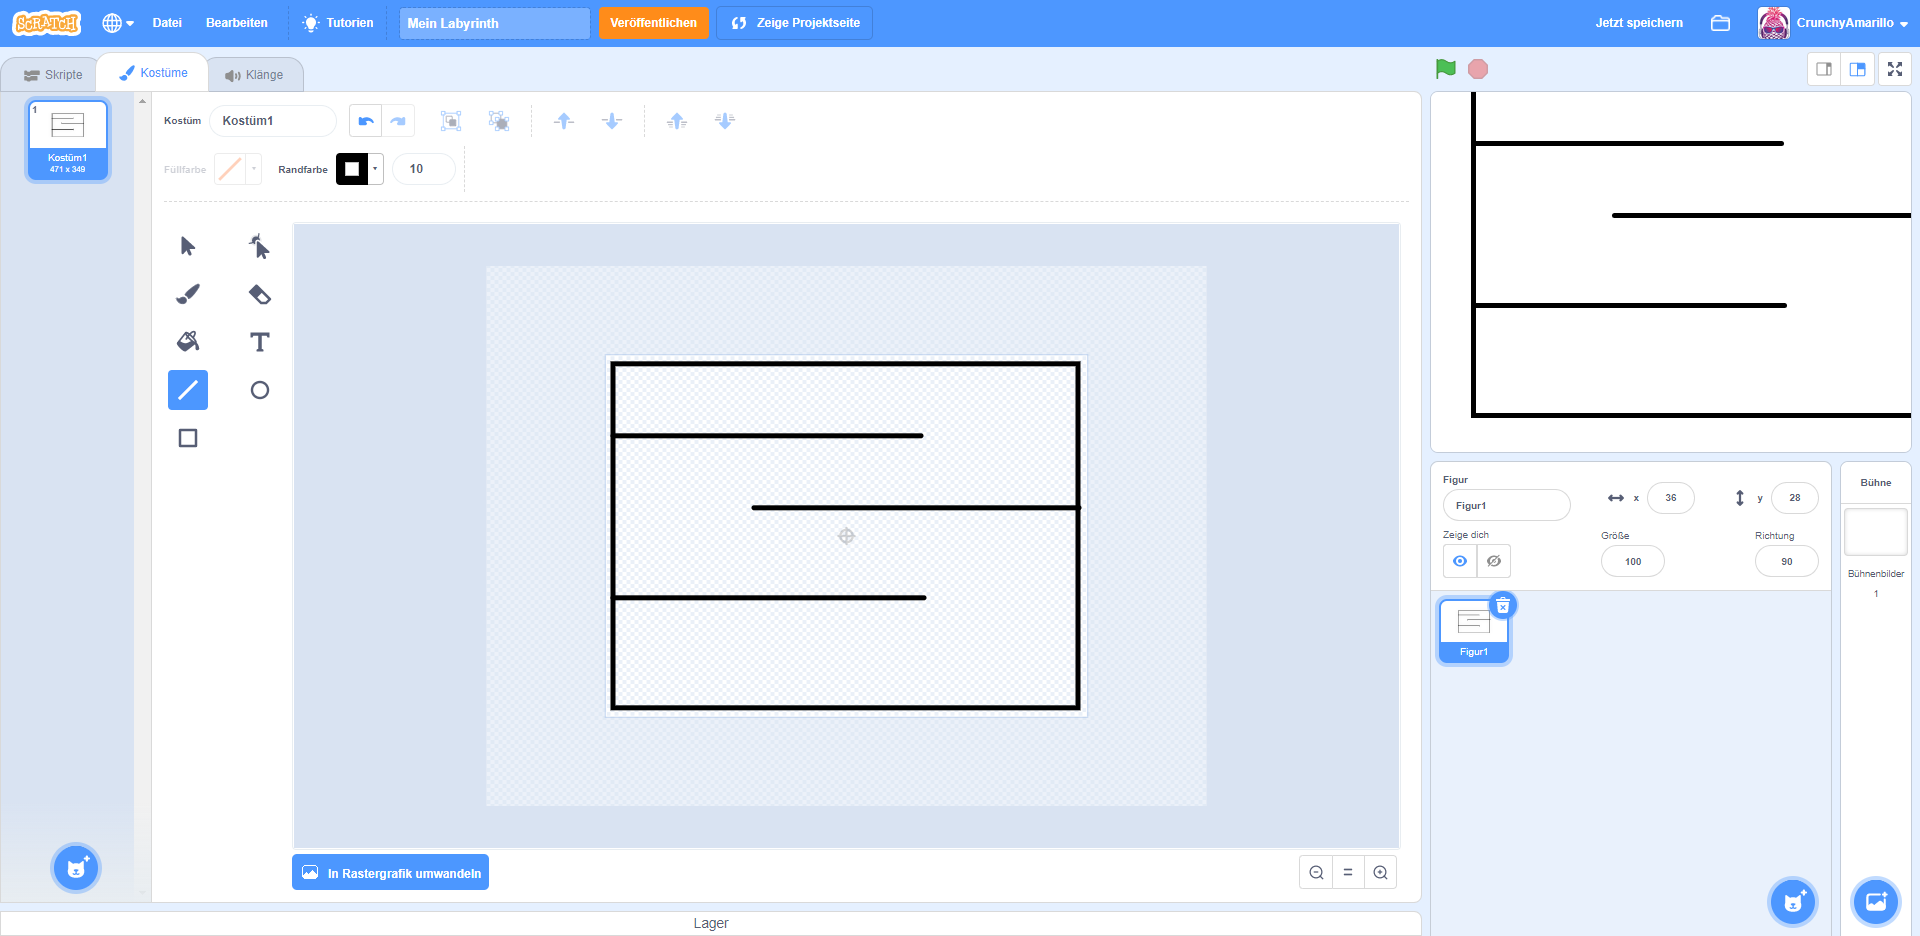Show the sprite with eye icon
Image resolution: width=1920 pixels, height=936 pixels.
coord(1460,561)
